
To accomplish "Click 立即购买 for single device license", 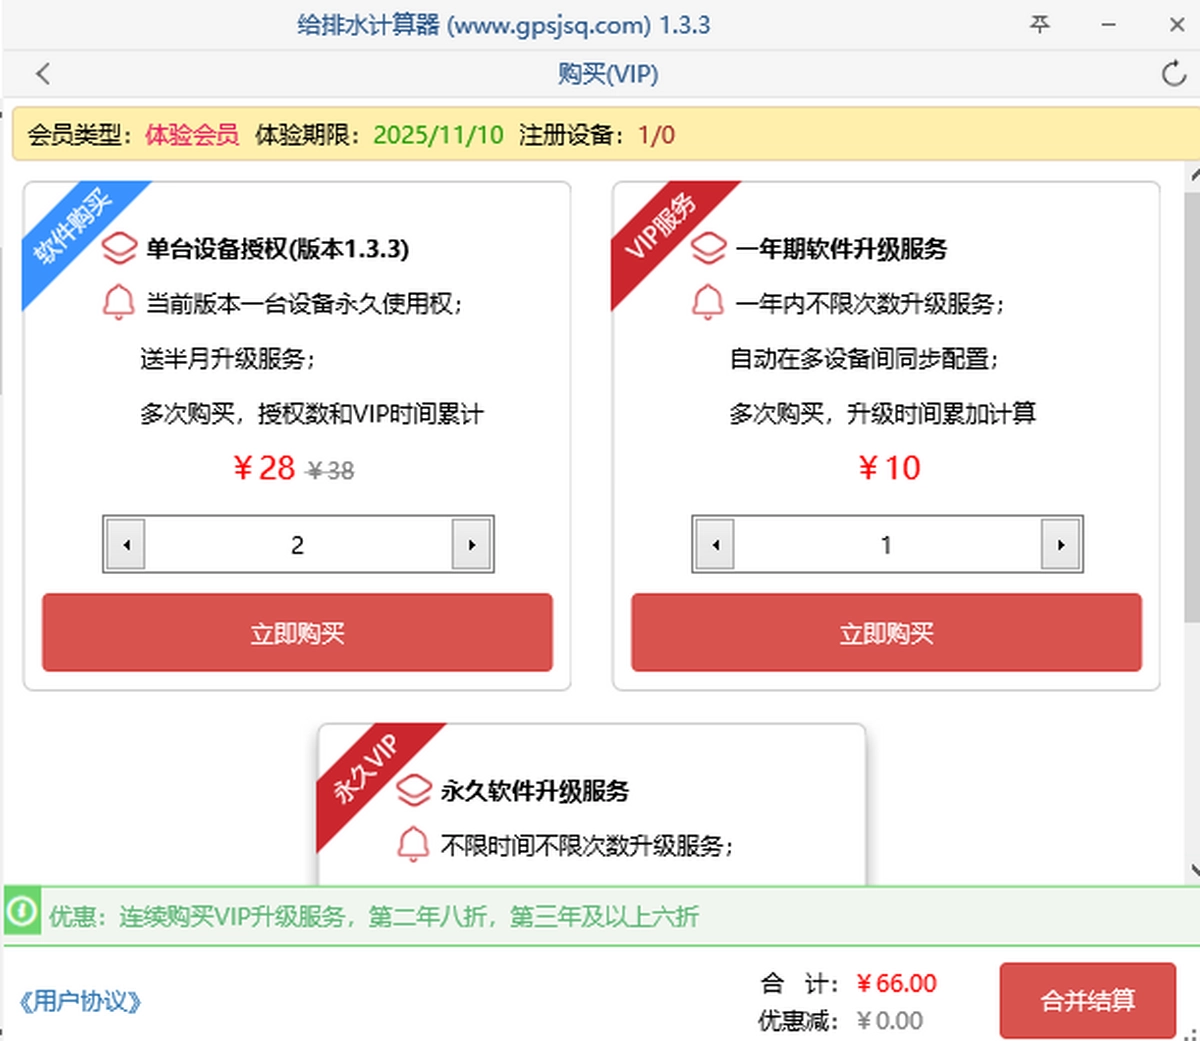I will pyautogui.click(x=297, y=633).
